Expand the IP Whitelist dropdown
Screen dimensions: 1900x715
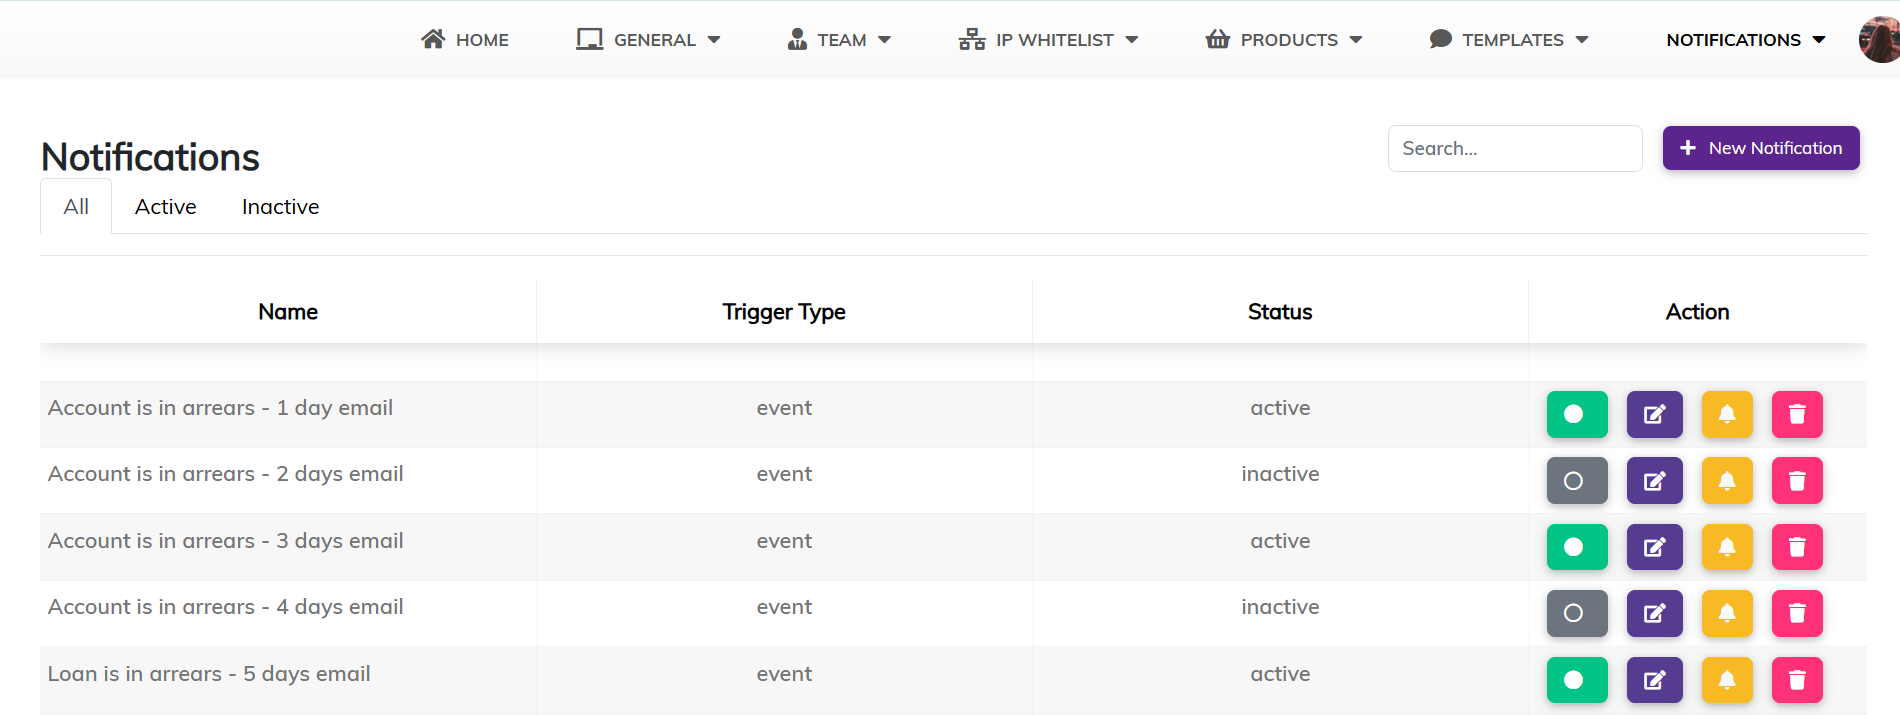(1048, 40)
